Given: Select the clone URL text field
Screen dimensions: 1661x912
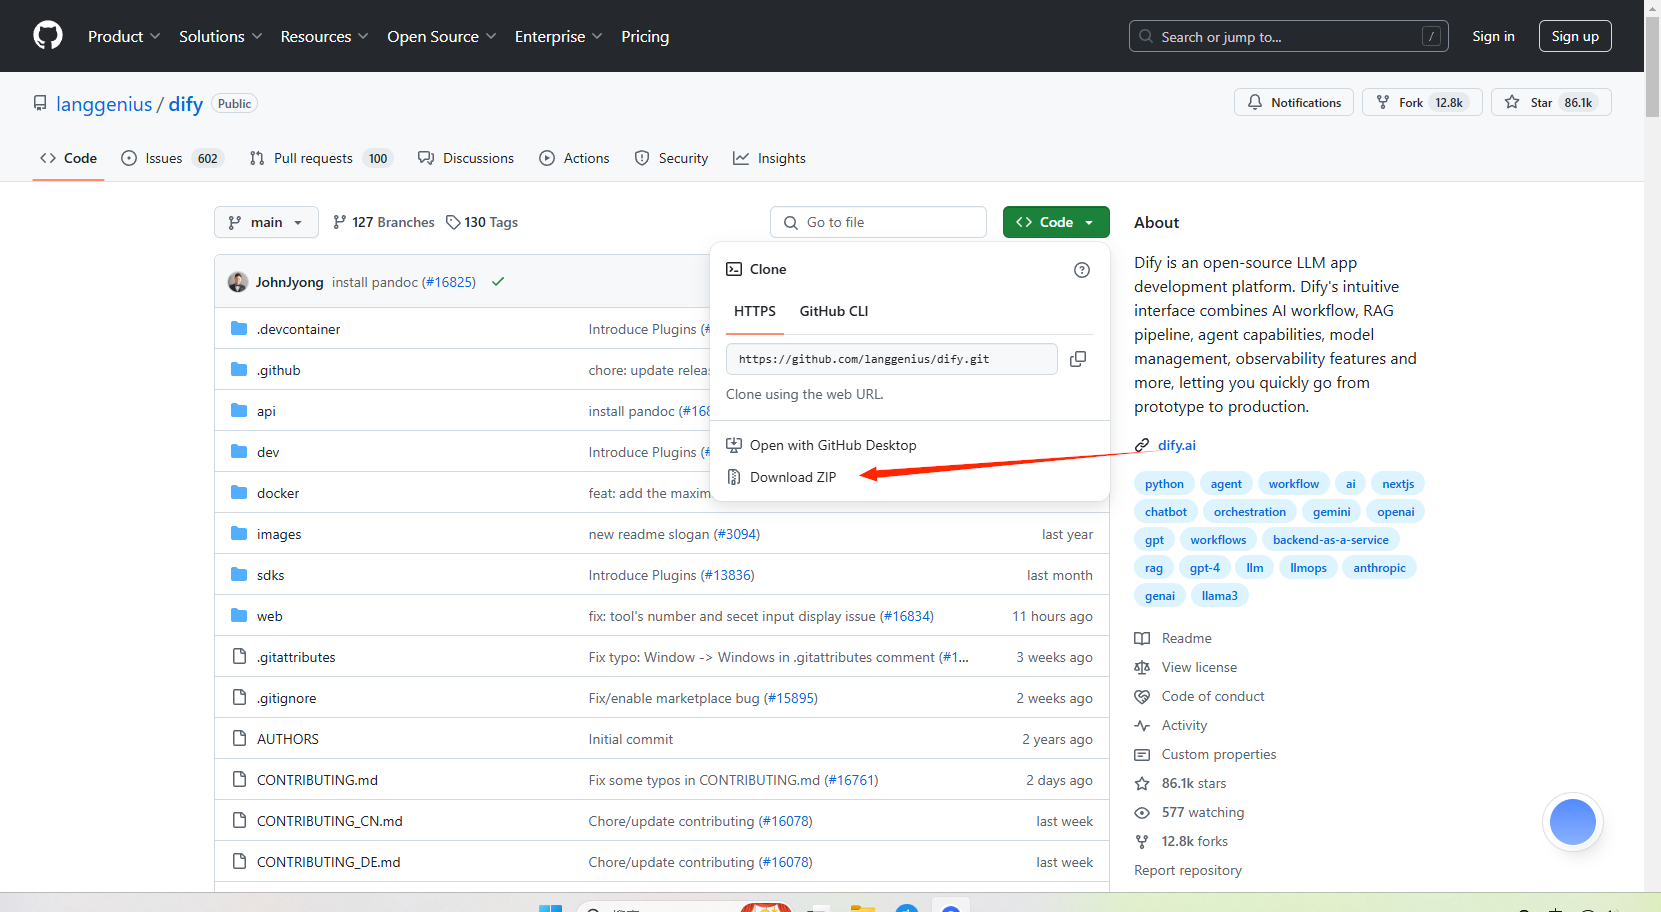Looking at the screenshot, I should 891,359.
